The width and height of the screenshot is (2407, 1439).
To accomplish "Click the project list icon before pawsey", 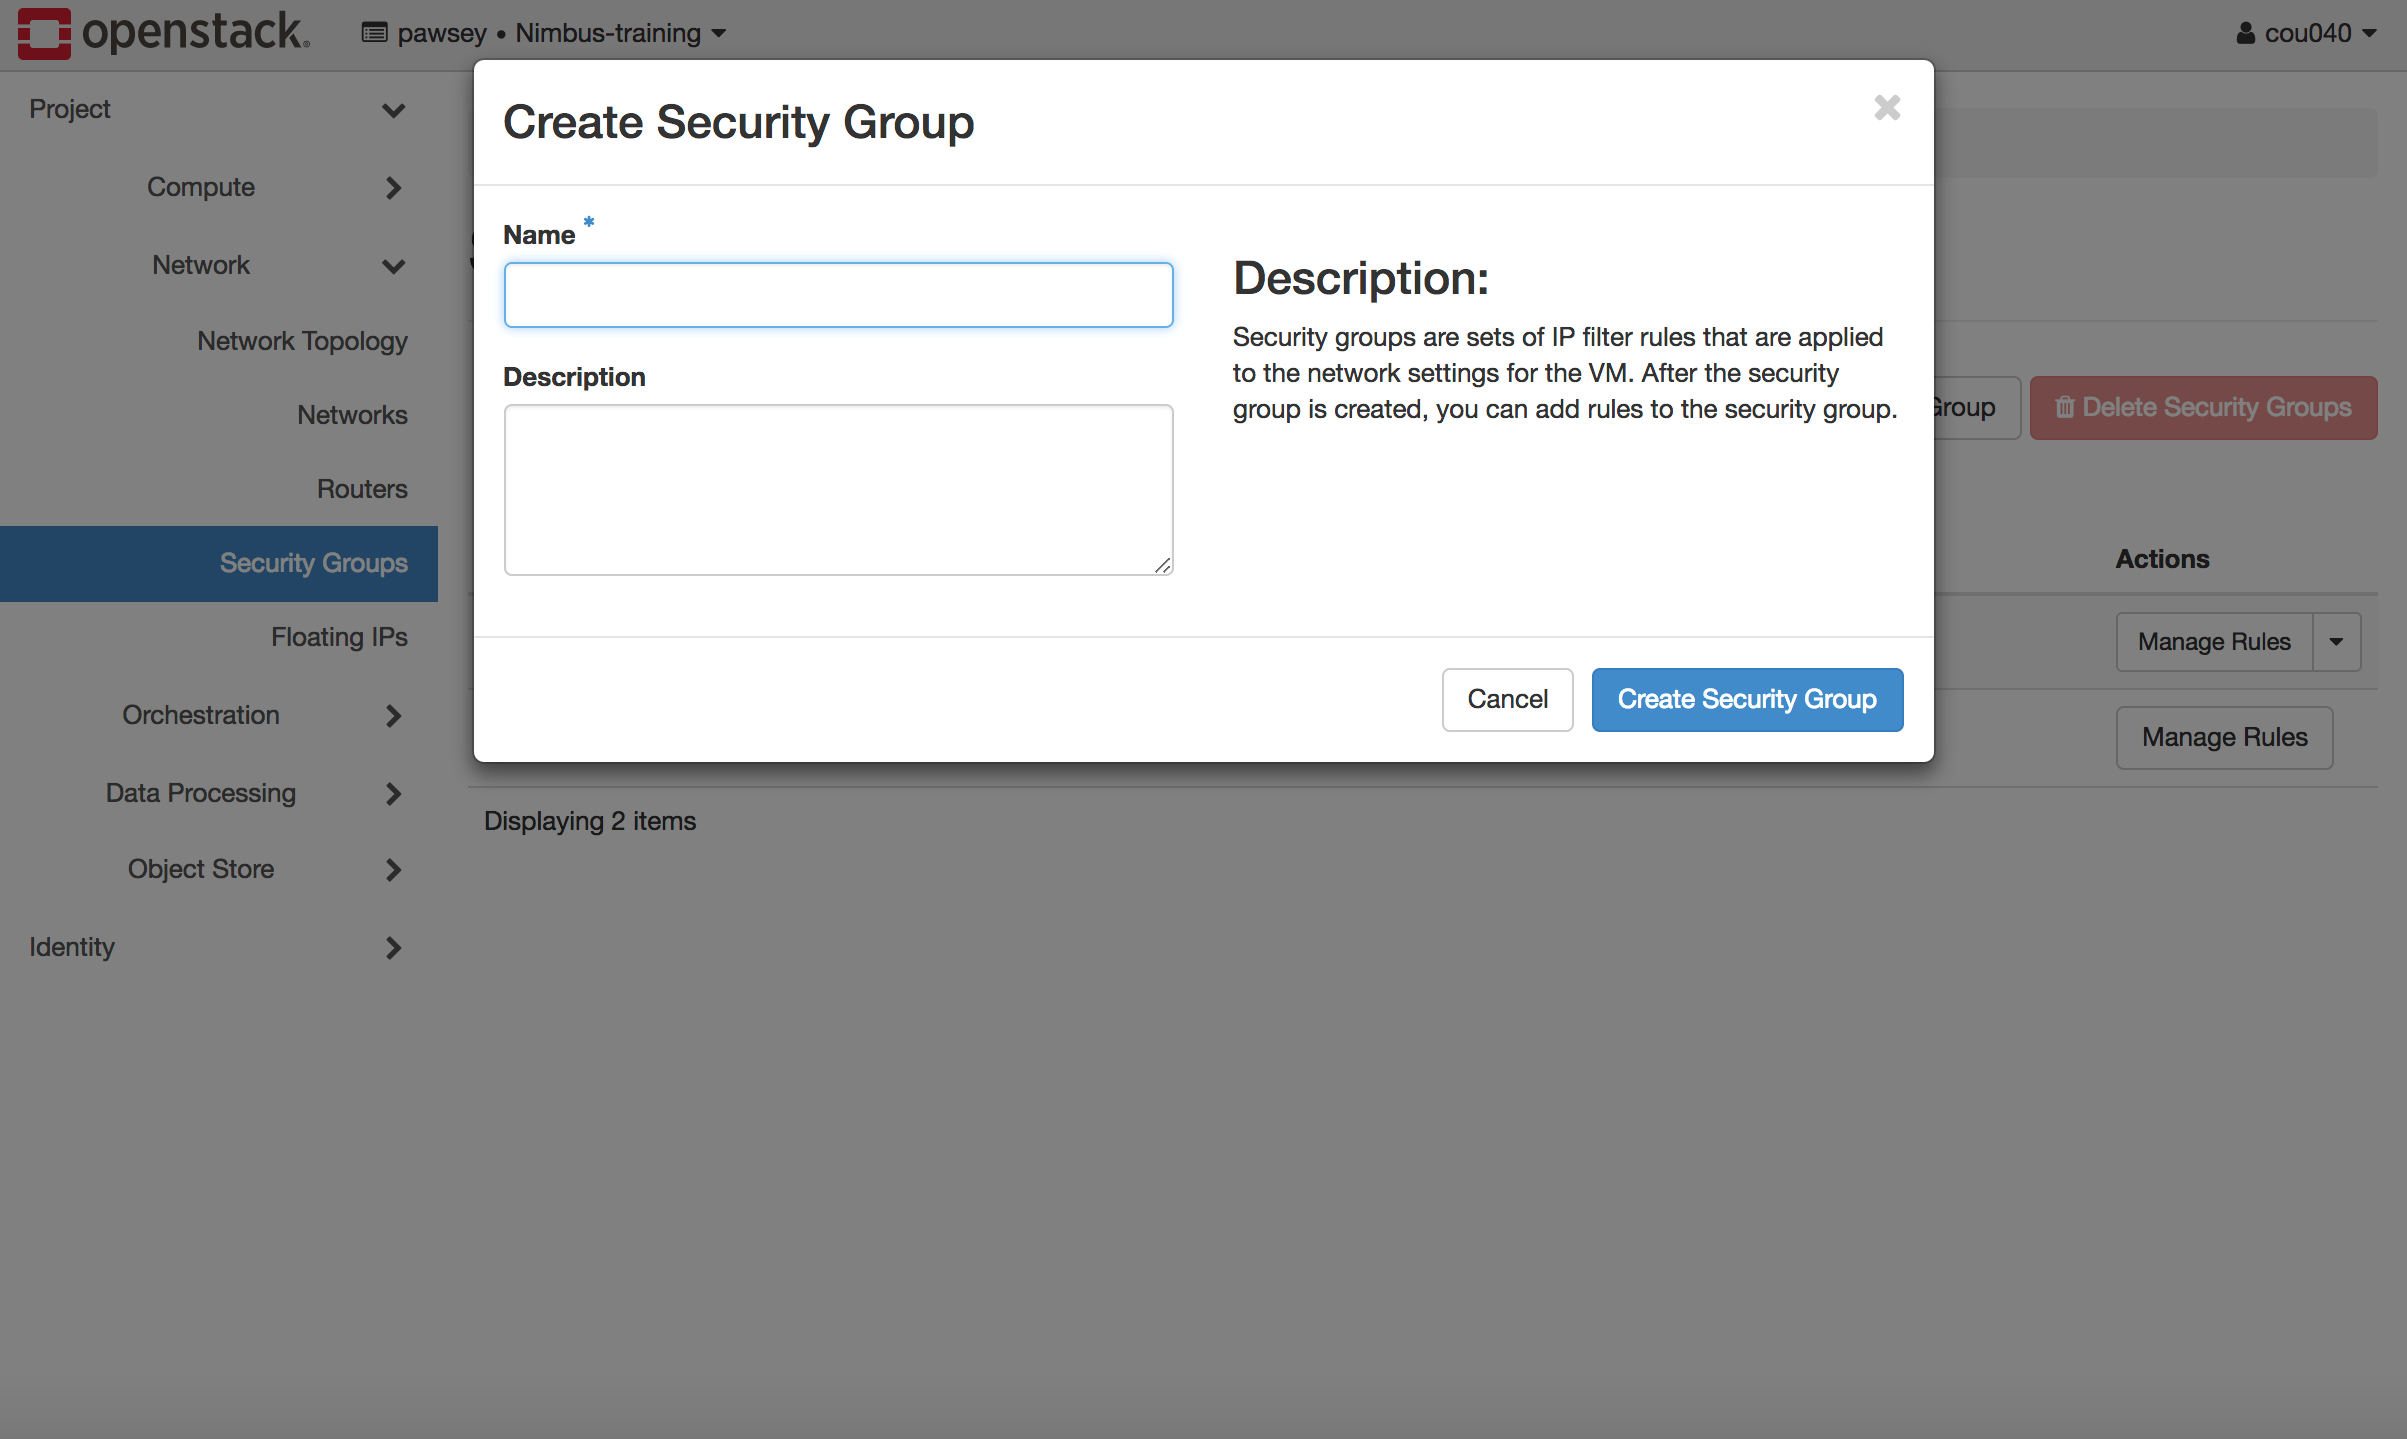I will coord(373,32).
